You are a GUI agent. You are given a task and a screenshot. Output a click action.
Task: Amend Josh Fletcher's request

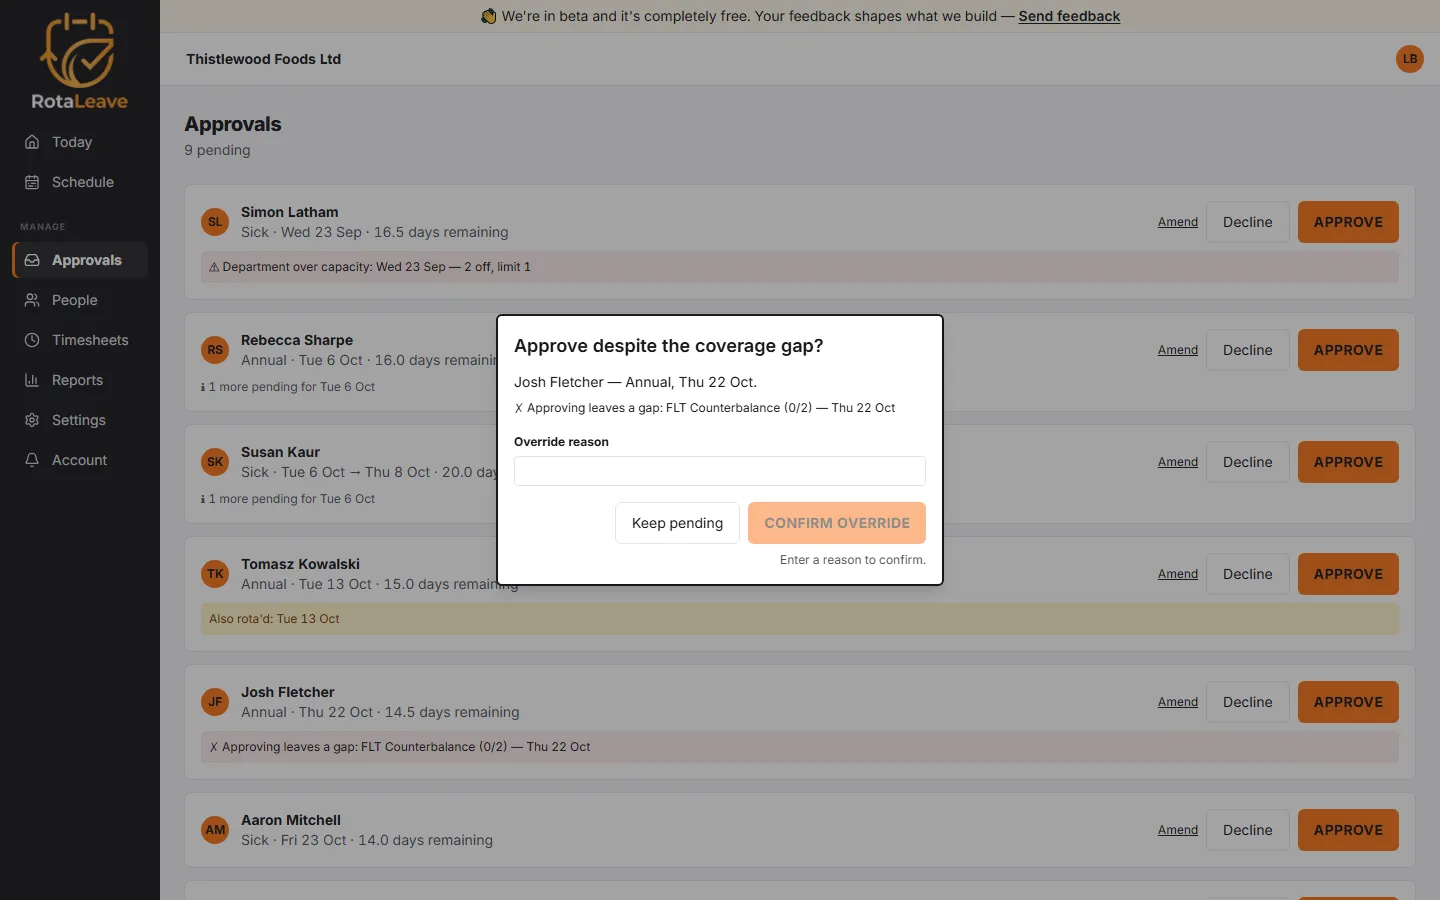[x=1178, y=702]
